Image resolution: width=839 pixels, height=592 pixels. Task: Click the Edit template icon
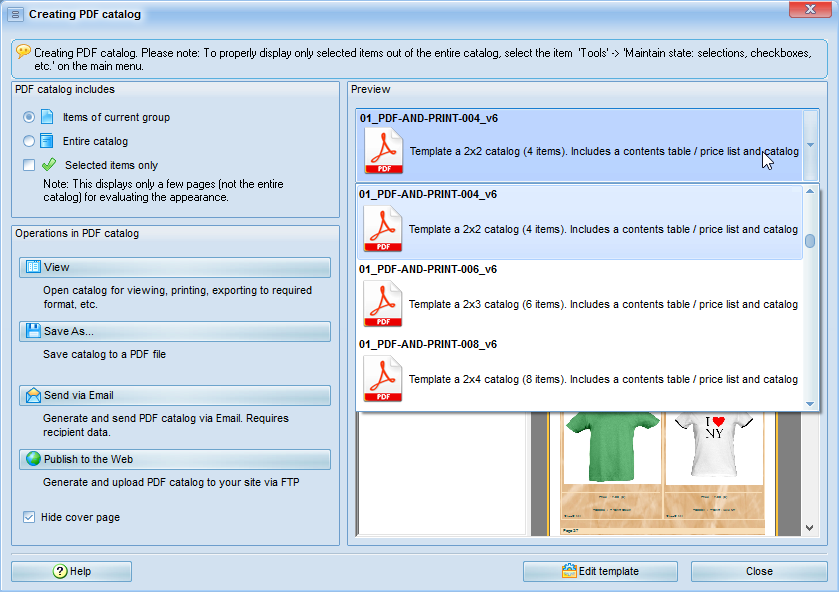click(569, 571)
